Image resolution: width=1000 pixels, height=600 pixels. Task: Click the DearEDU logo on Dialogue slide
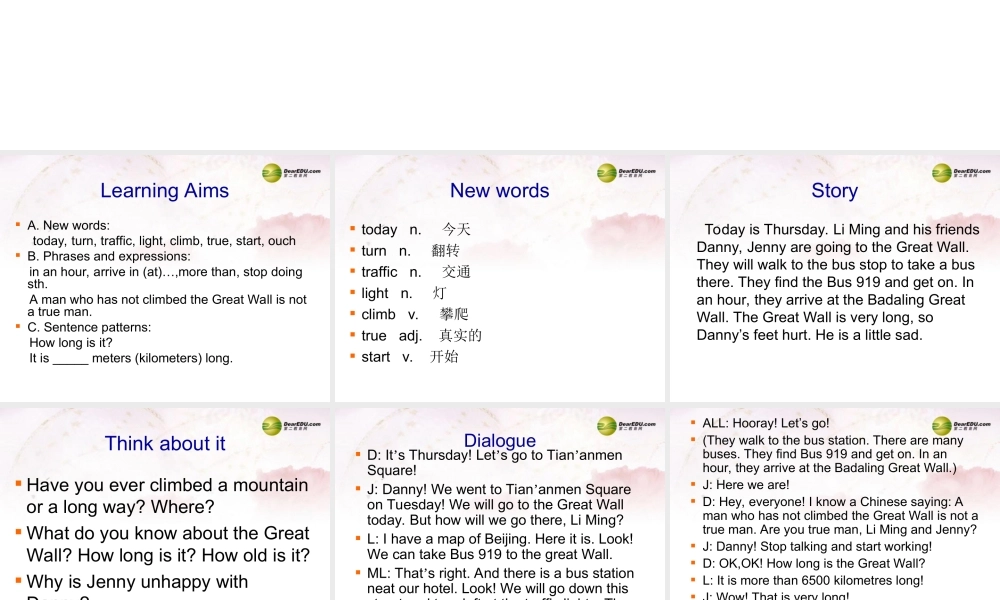click(x=626, y=425)
